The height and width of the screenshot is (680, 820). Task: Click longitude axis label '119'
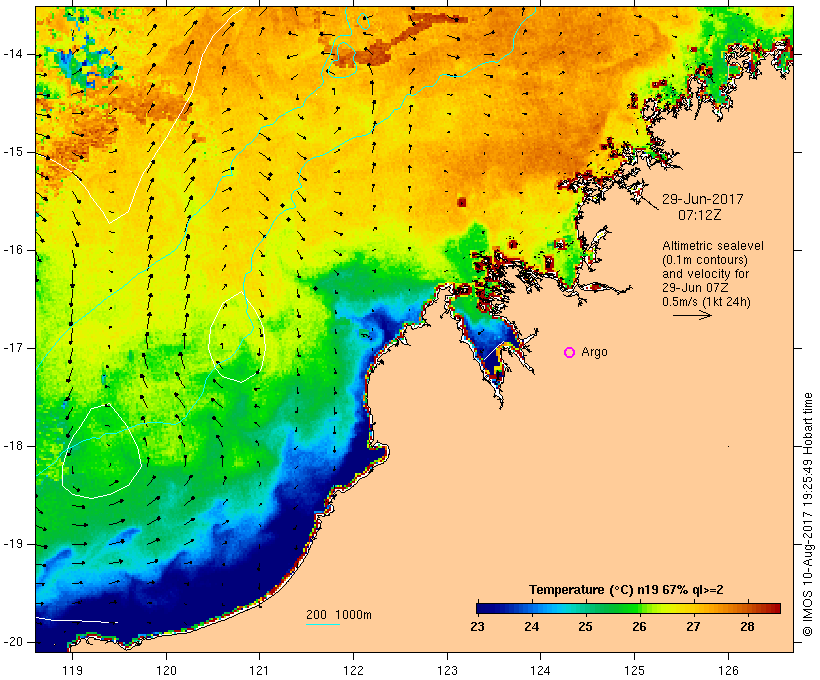(72, 670)
